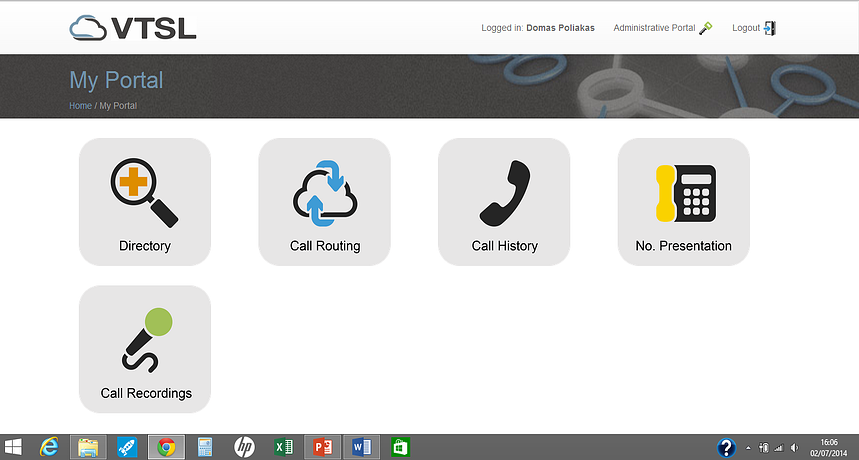The width and height of the screenshot is (859, 460).
Task: Switch to PowerPoint in taskbar
Action: 323,447
